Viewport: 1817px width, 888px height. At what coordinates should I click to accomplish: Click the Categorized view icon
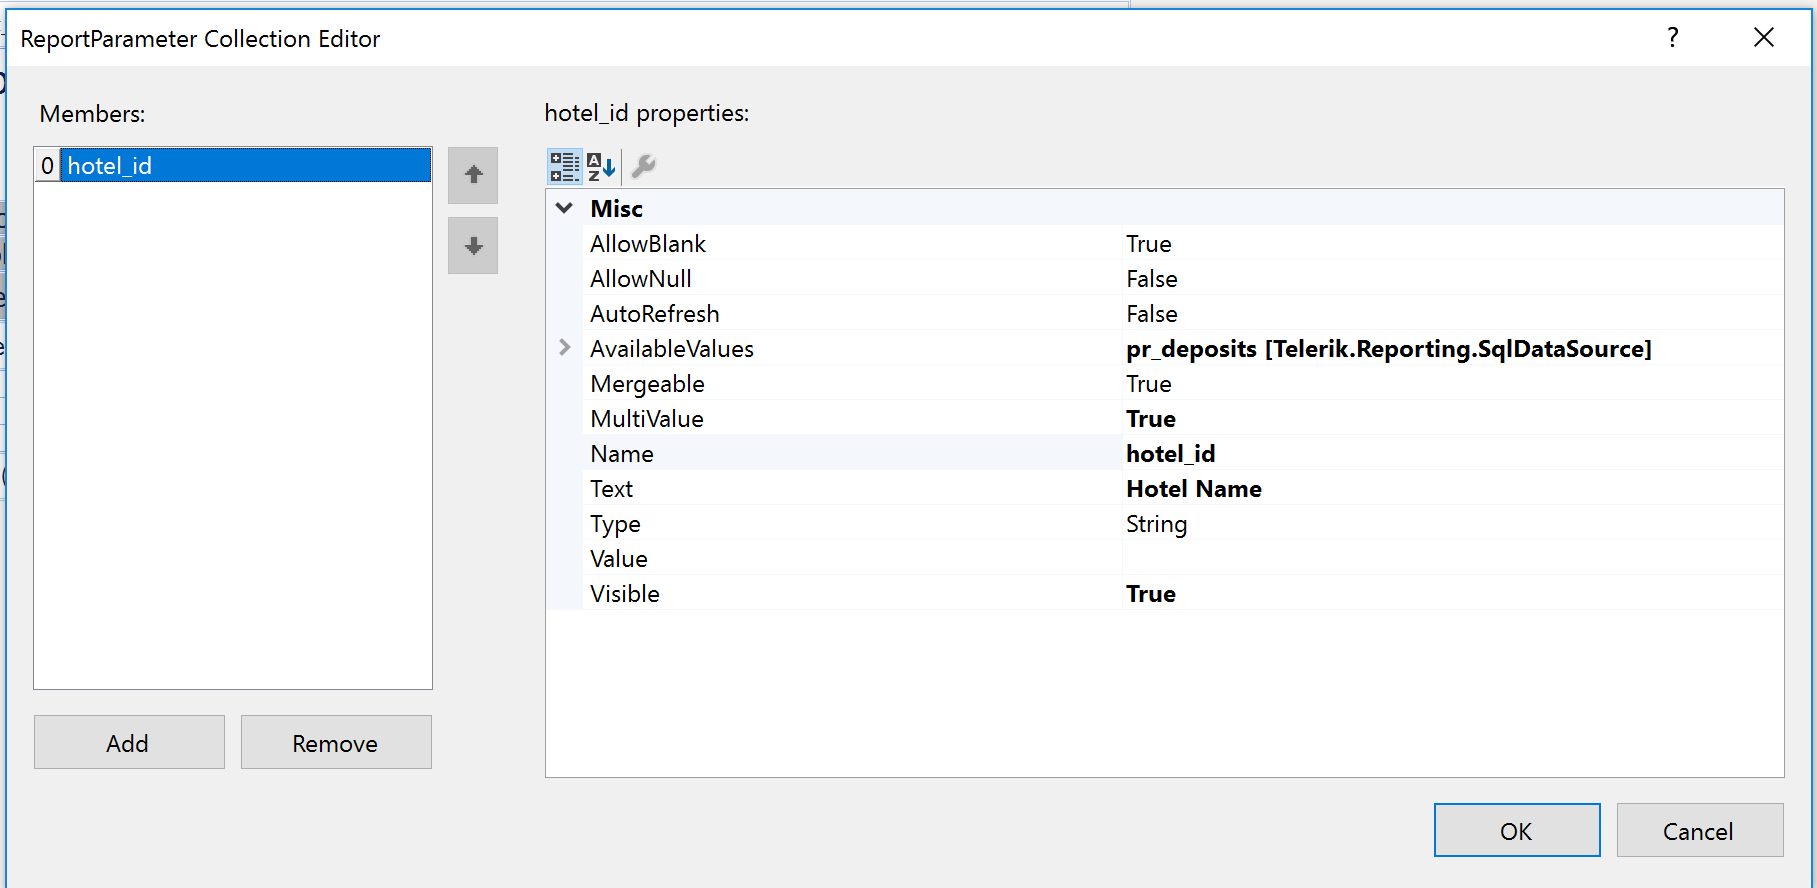point(564,167)
